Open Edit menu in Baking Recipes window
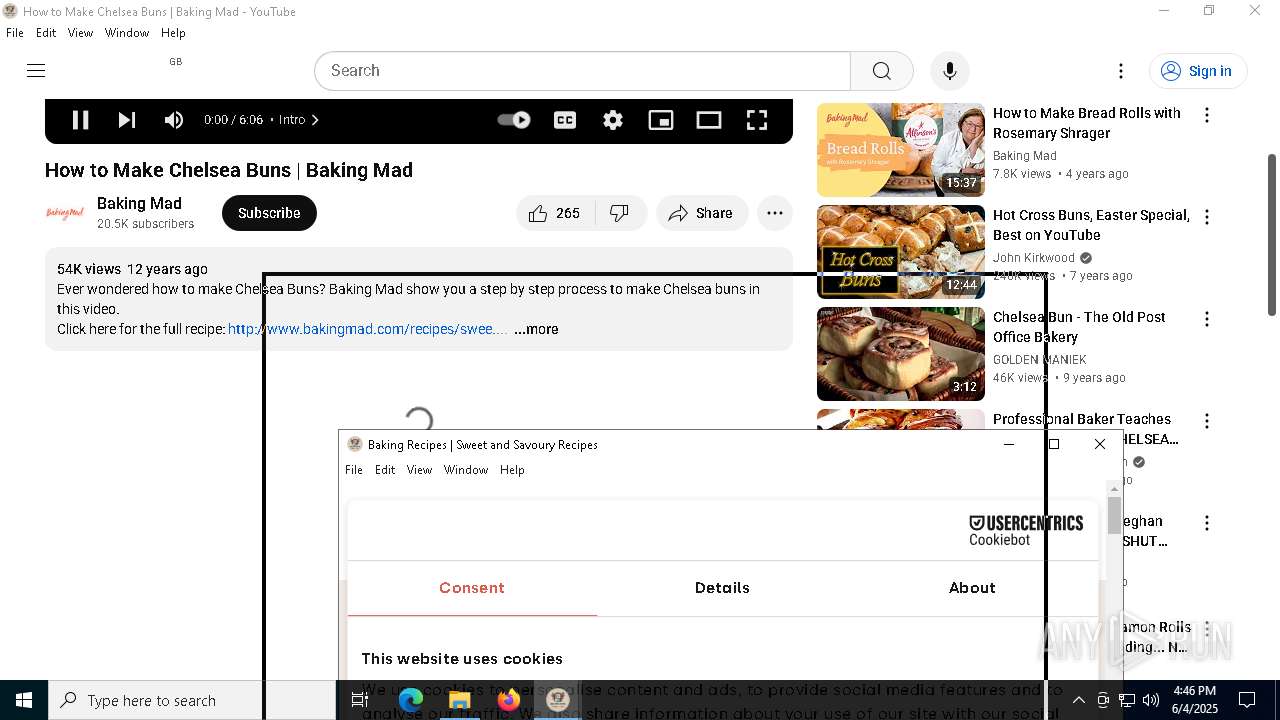The width and height of the screenshot is (1280, 720). click(x=385, y=470)
